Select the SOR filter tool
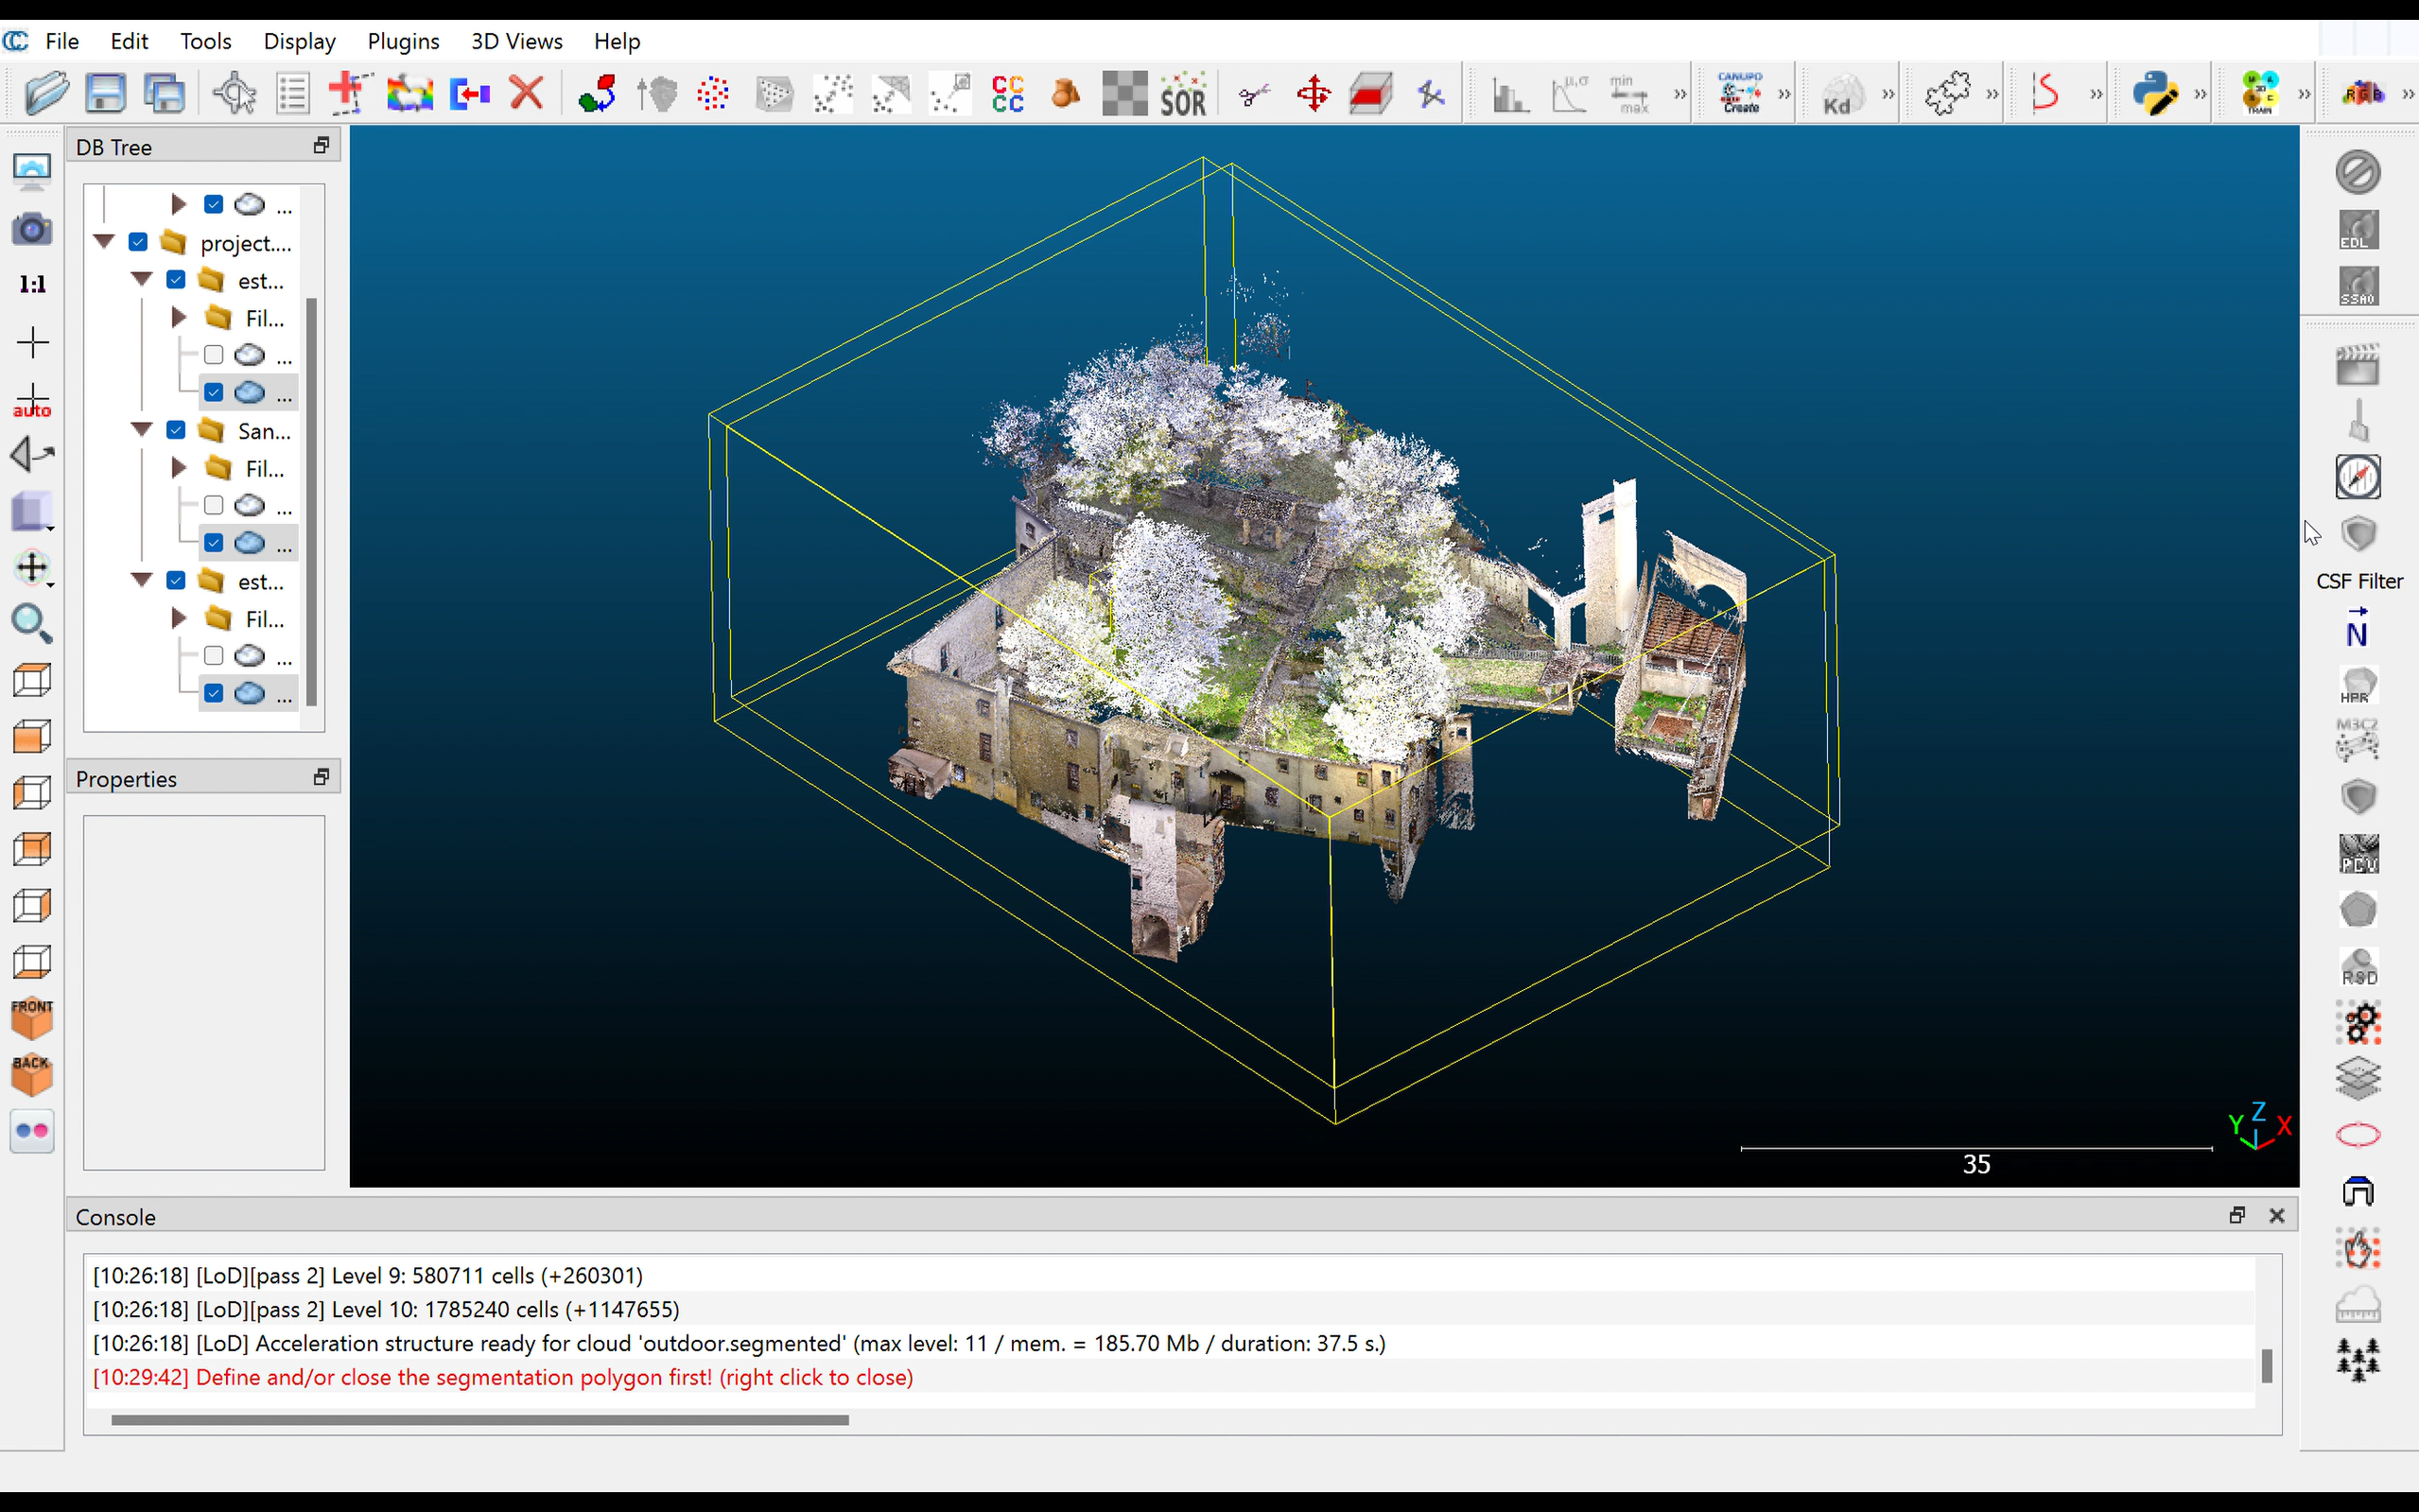The width and height of the screenshot is (2419, 1512). point(1183,94)
